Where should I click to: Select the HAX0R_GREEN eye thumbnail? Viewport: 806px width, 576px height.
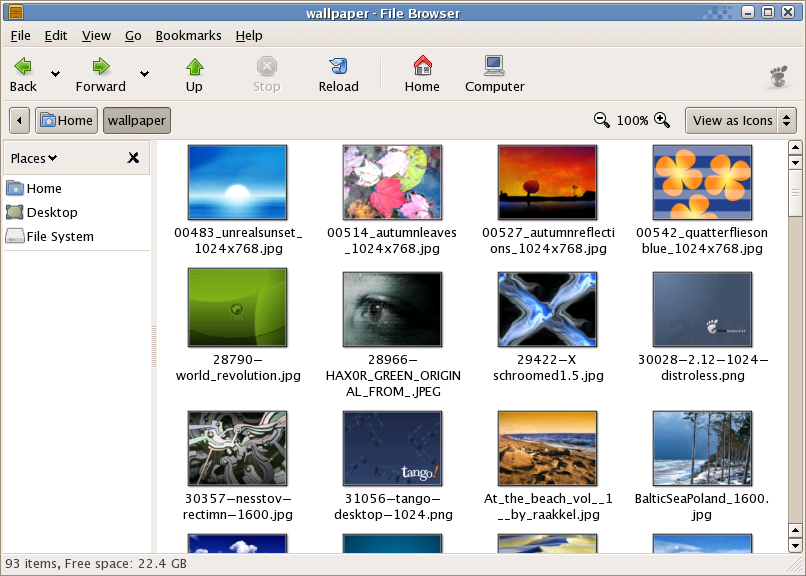392,309
